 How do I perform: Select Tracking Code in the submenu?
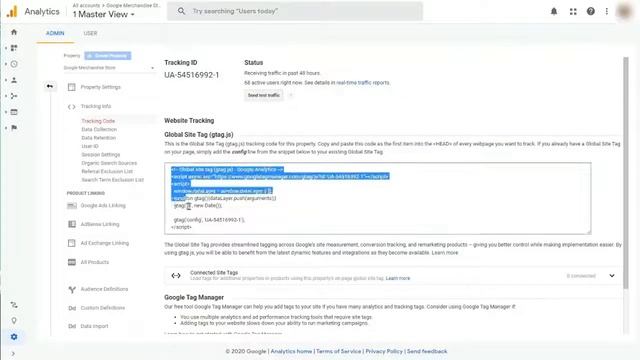click(x=98, y=121)
